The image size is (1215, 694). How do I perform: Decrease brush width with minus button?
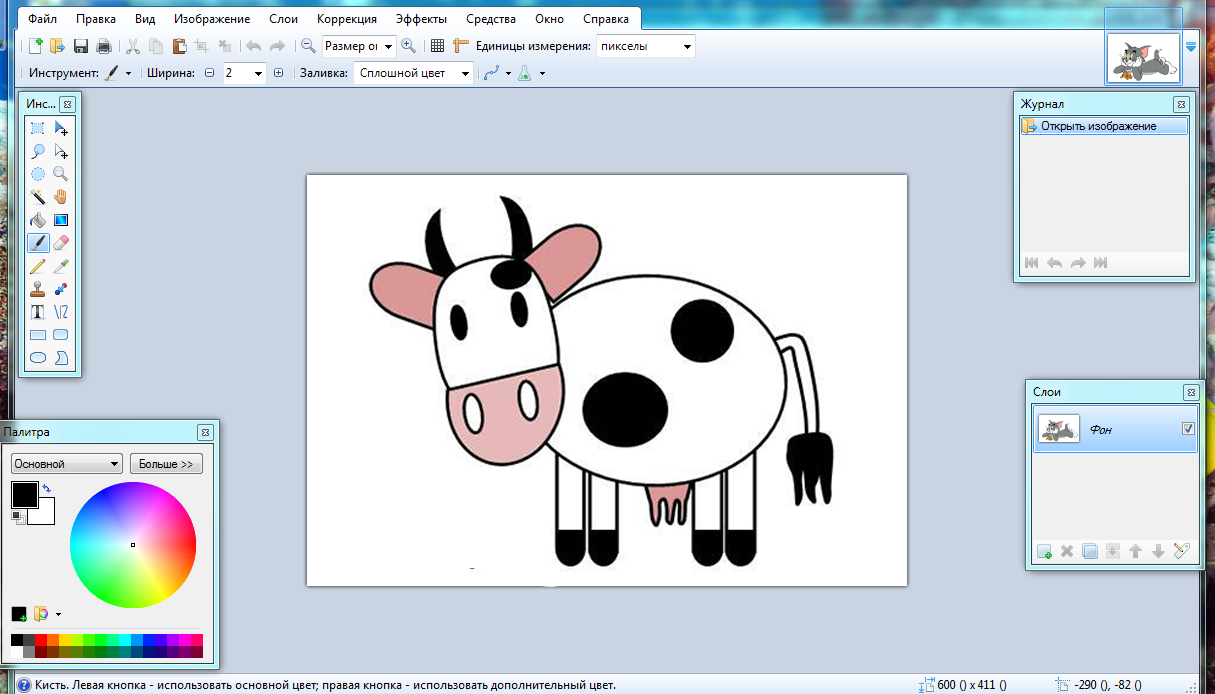[x=210, y=73]
